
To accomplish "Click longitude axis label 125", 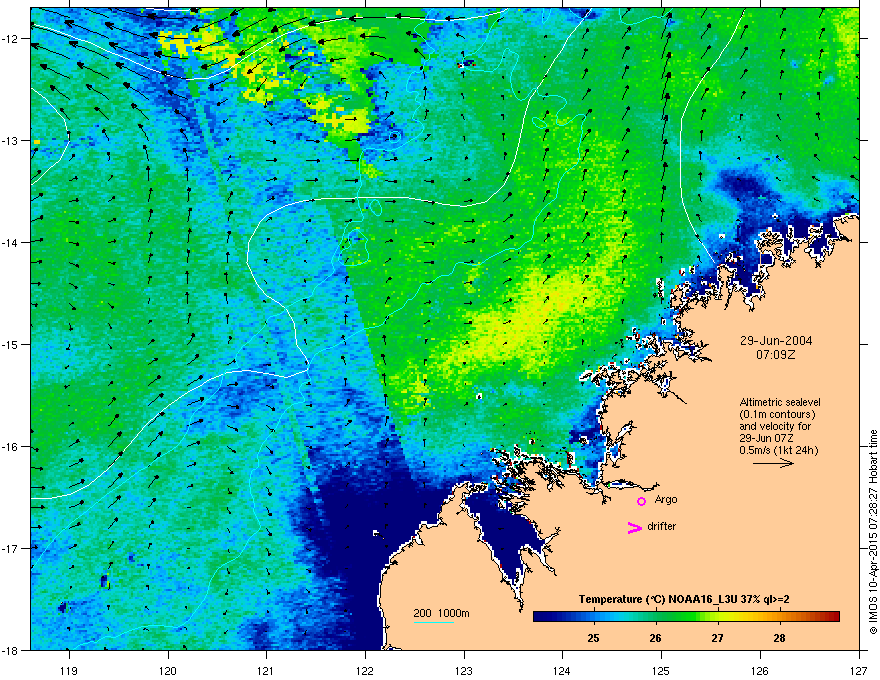I will [661, 670].
